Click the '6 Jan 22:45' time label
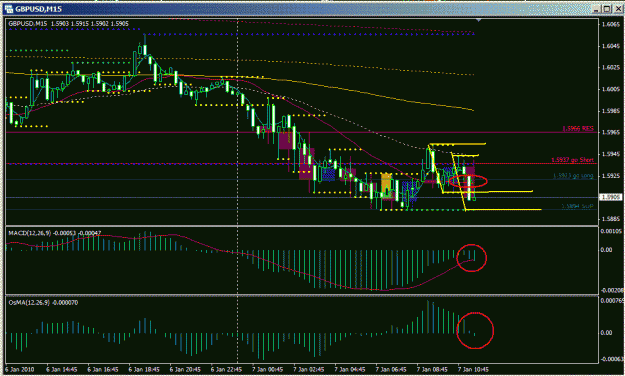The width and height of the screenshot is (625, 376). (x=226, y=370)
